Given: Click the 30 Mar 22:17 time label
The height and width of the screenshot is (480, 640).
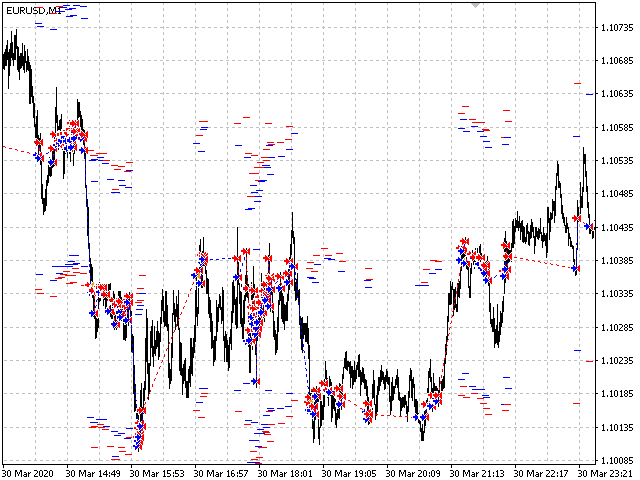Looking at the screenshot, I should click(541, 473).
